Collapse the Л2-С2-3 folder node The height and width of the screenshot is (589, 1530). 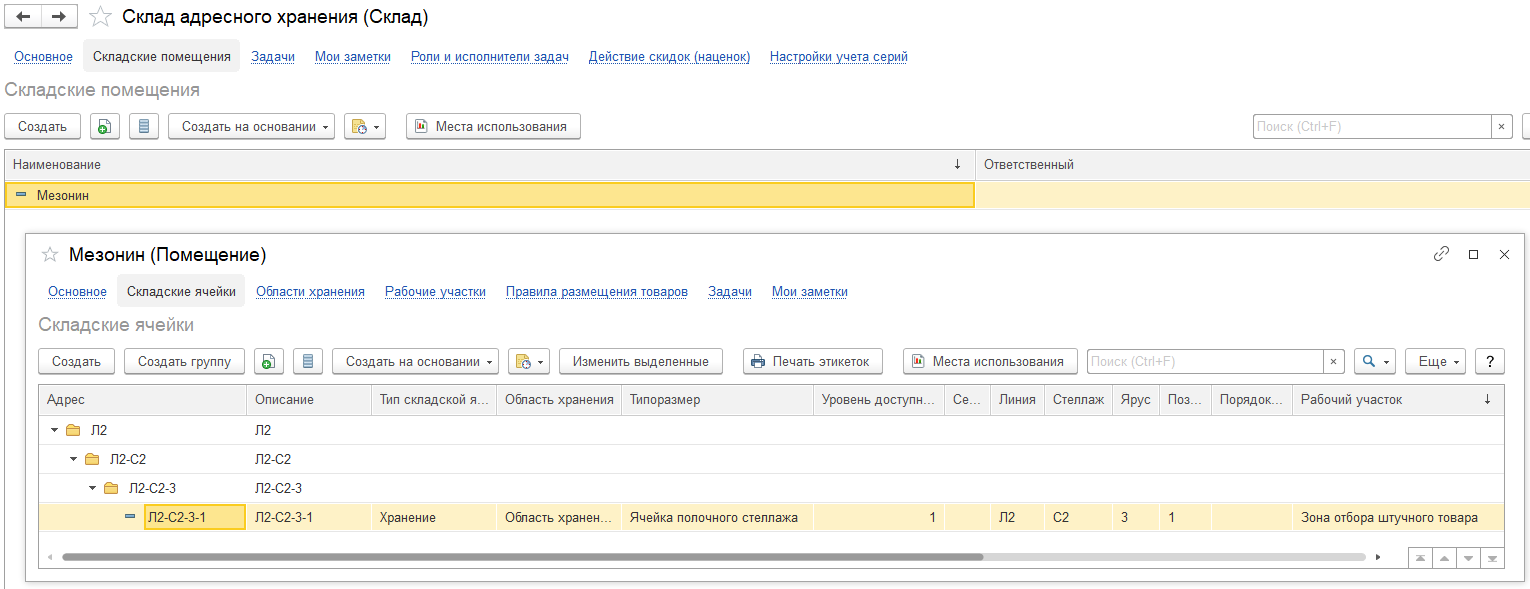93,488
